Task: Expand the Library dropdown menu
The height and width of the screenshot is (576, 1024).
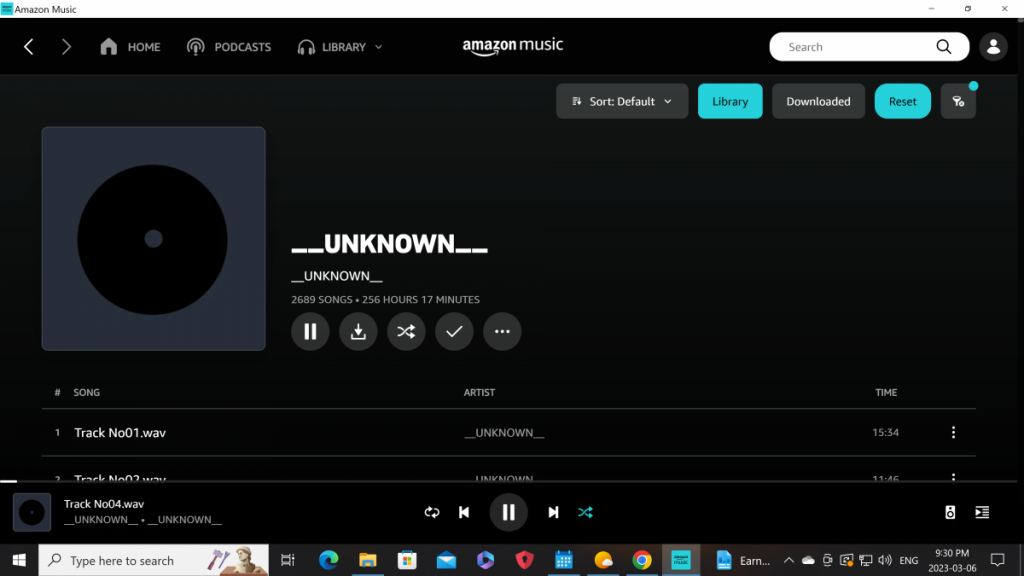Action: pos(340,47)
